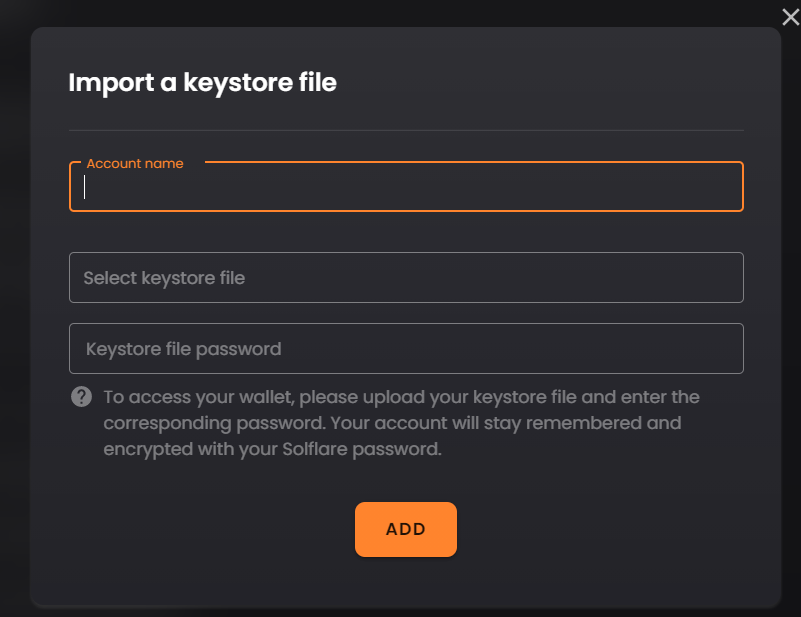Place cursor at start of Account name
The image size is (801, 617).
(x=86, y=188)
